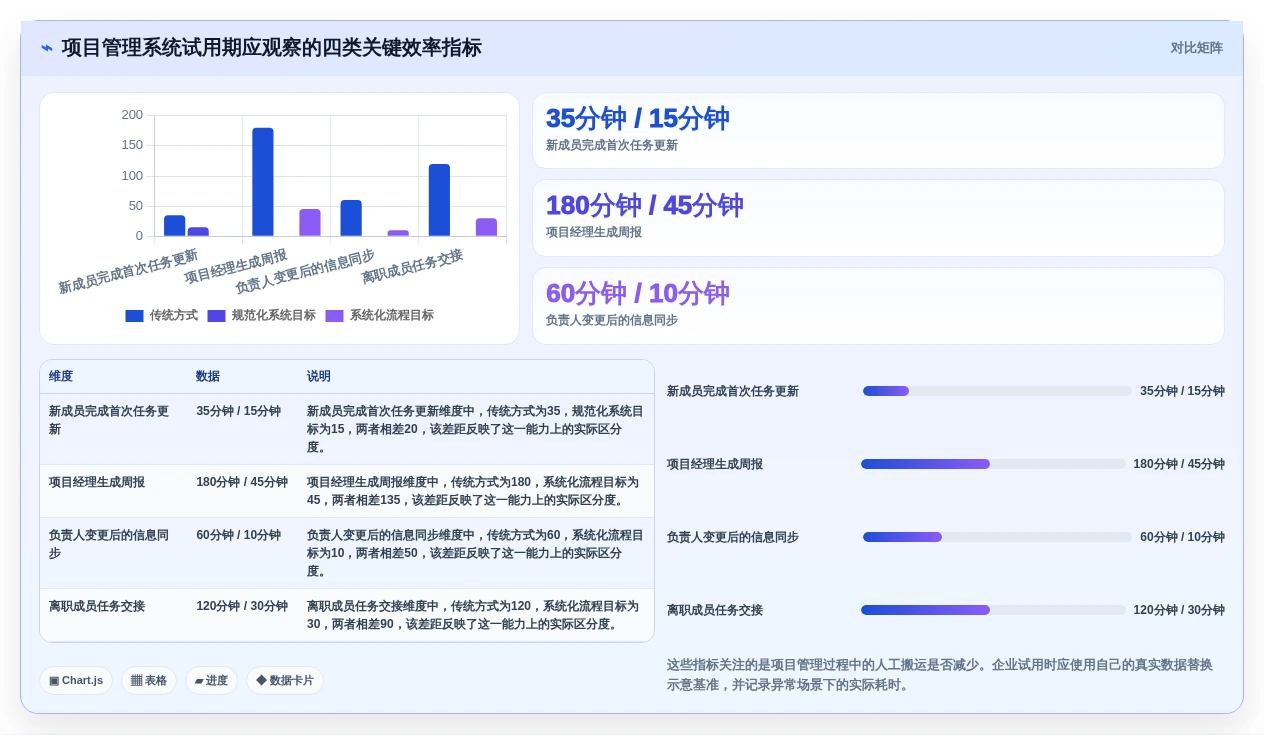This screenshot has height=735, width=1264.
Task: Click the blue 离职成员任务交接 bar at 120
Action: tap(439, 200)
